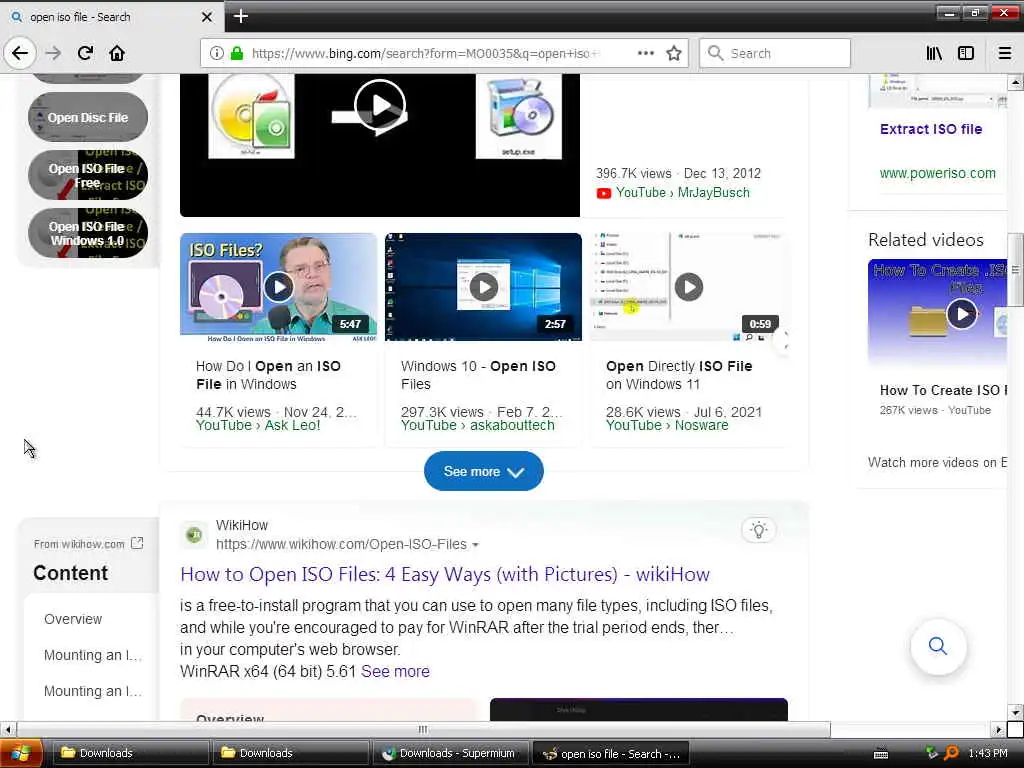The image size is (1024, 768).
Task: Click horizontal scrollbar right arrow
Action: coord(998,729)
